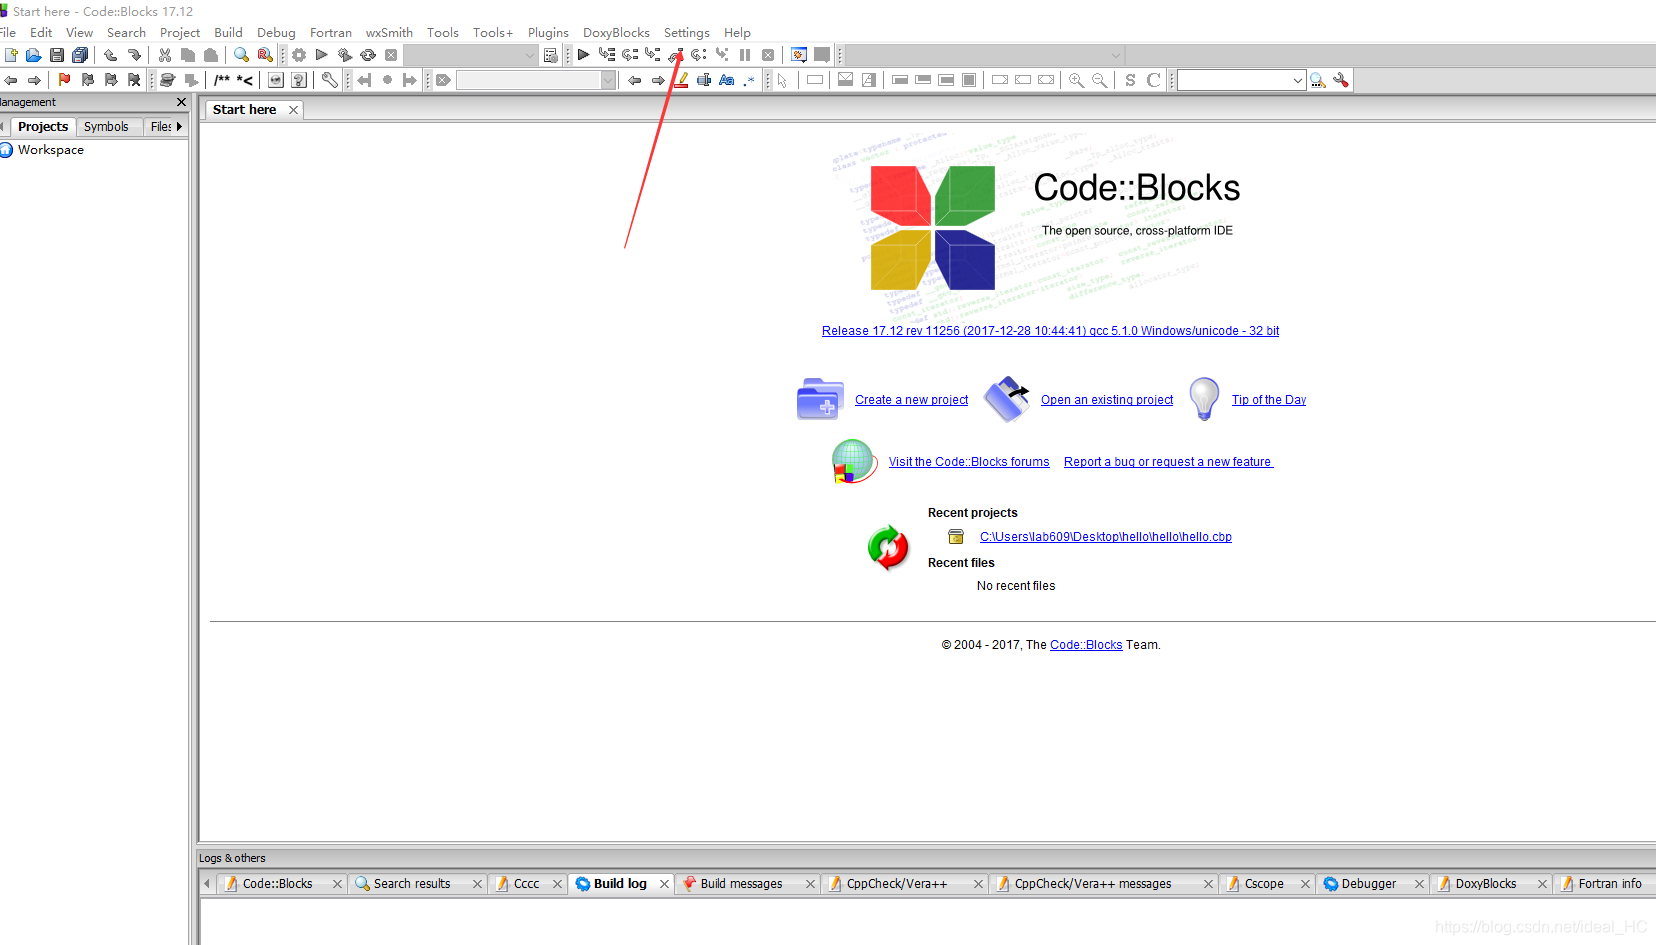Image resolution: width=1656 pixels, height=945 pixels.
Task: Open the Settings menu
Action: pos(686,32)
